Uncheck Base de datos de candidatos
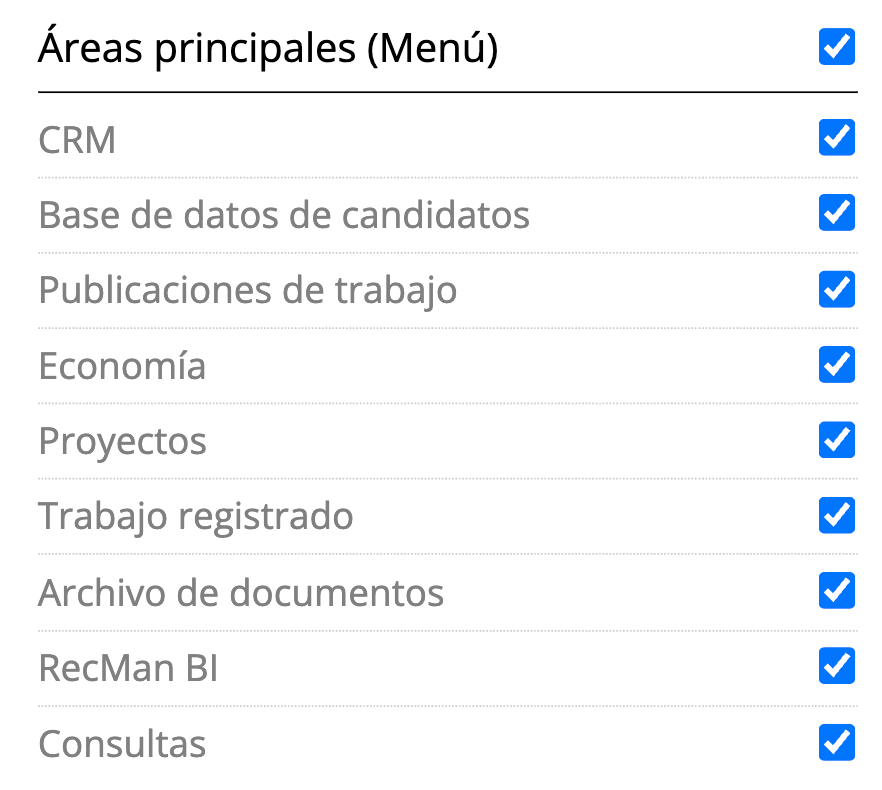The width and height of the screenshot is (882, 790). (x=836, y=213)
